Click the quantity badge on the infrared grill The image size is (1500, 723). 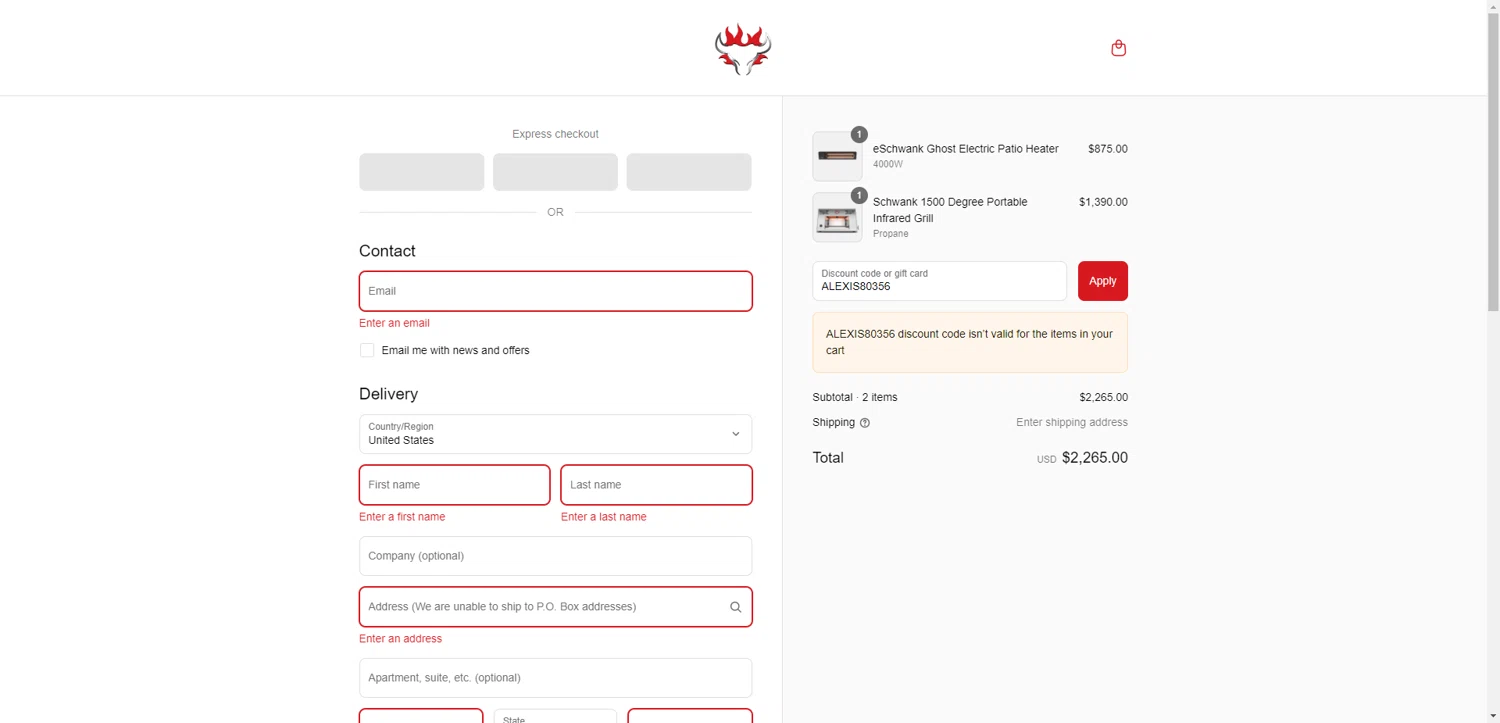tap(859, 195)
